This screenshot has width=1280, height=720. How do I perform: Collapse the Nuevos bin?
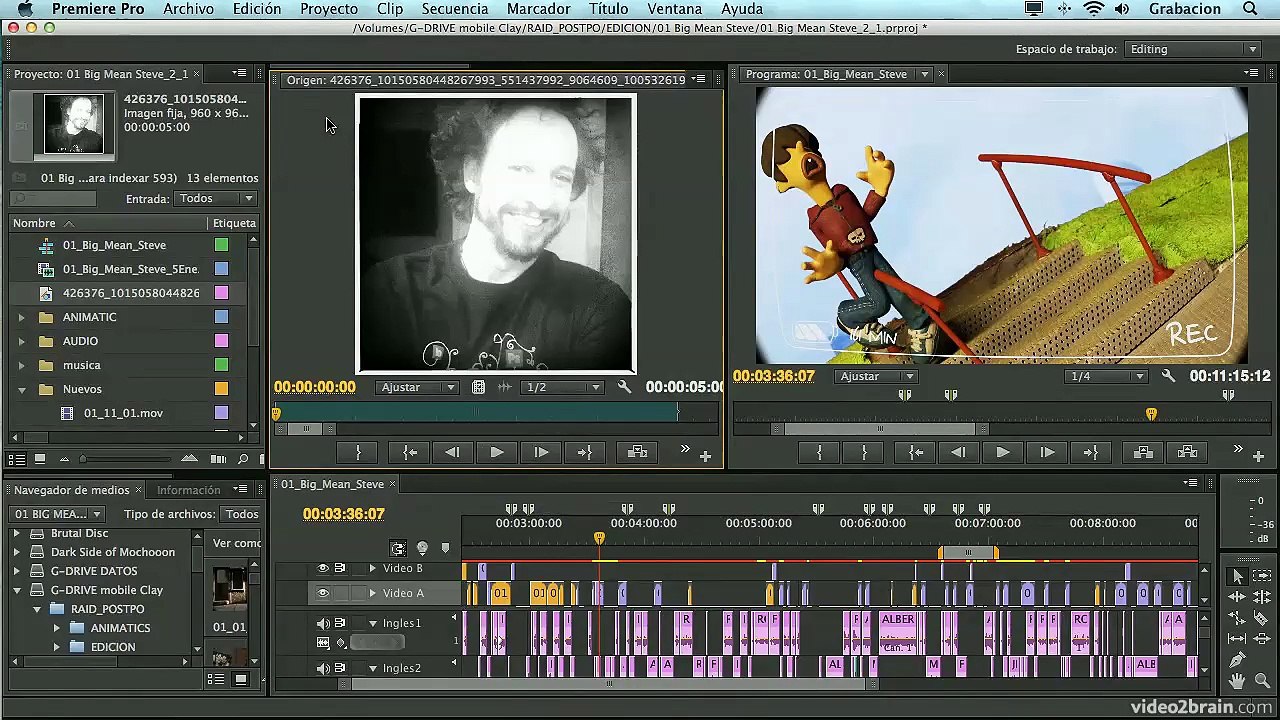(21, 389)
